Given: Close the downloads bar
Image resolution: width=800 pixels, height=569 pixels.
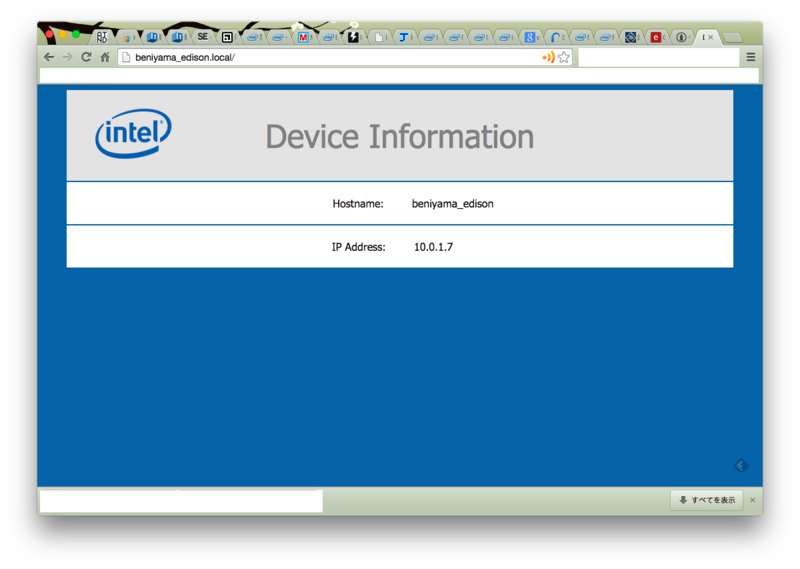Looking at the screenshot, I should coord(753,500).
